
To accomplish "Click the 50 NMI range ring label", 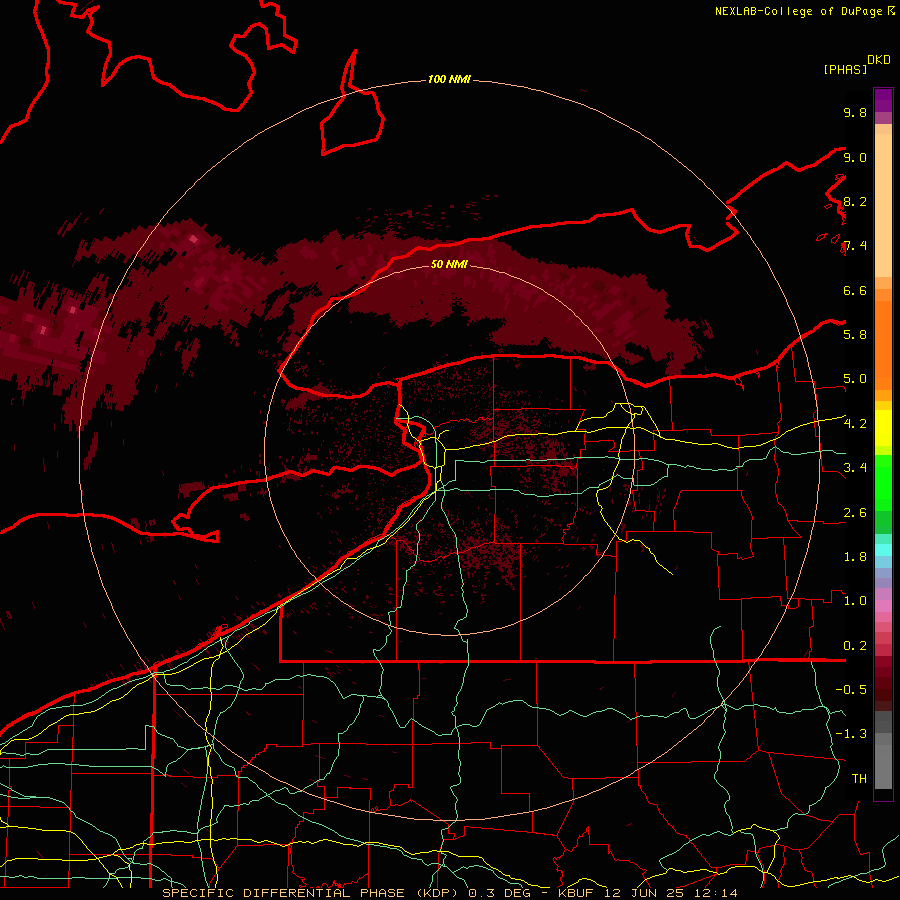I will [449, 264].
